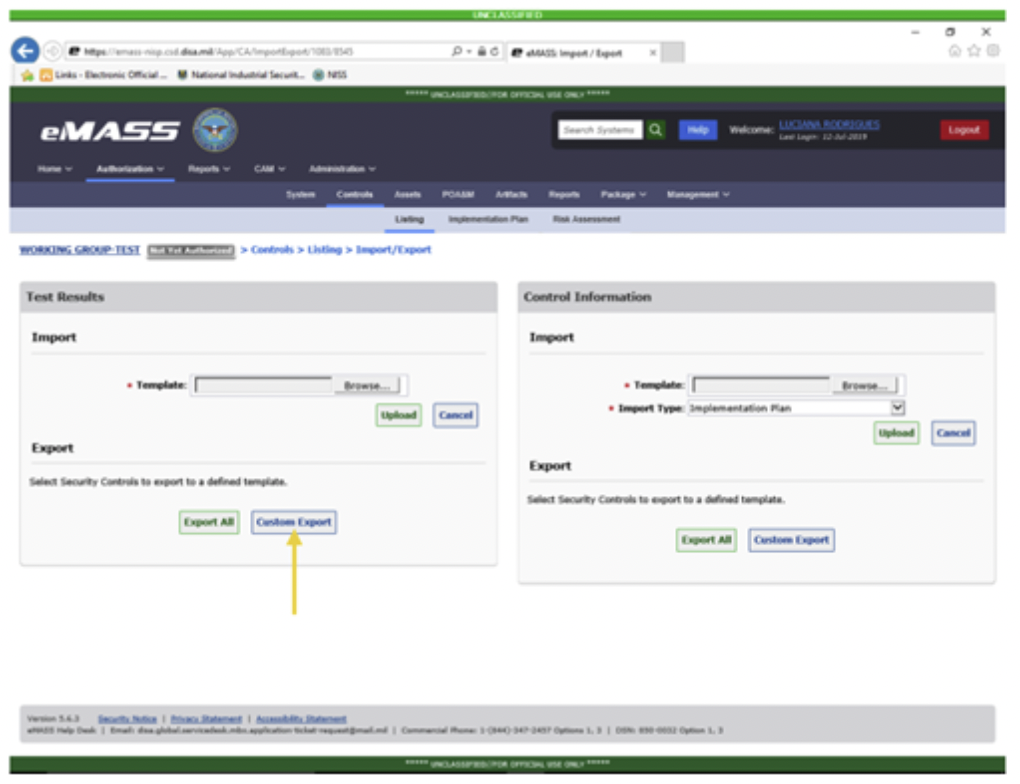
Task: Open the Security Notice link in the footer
Action: (x=127, y=718)
